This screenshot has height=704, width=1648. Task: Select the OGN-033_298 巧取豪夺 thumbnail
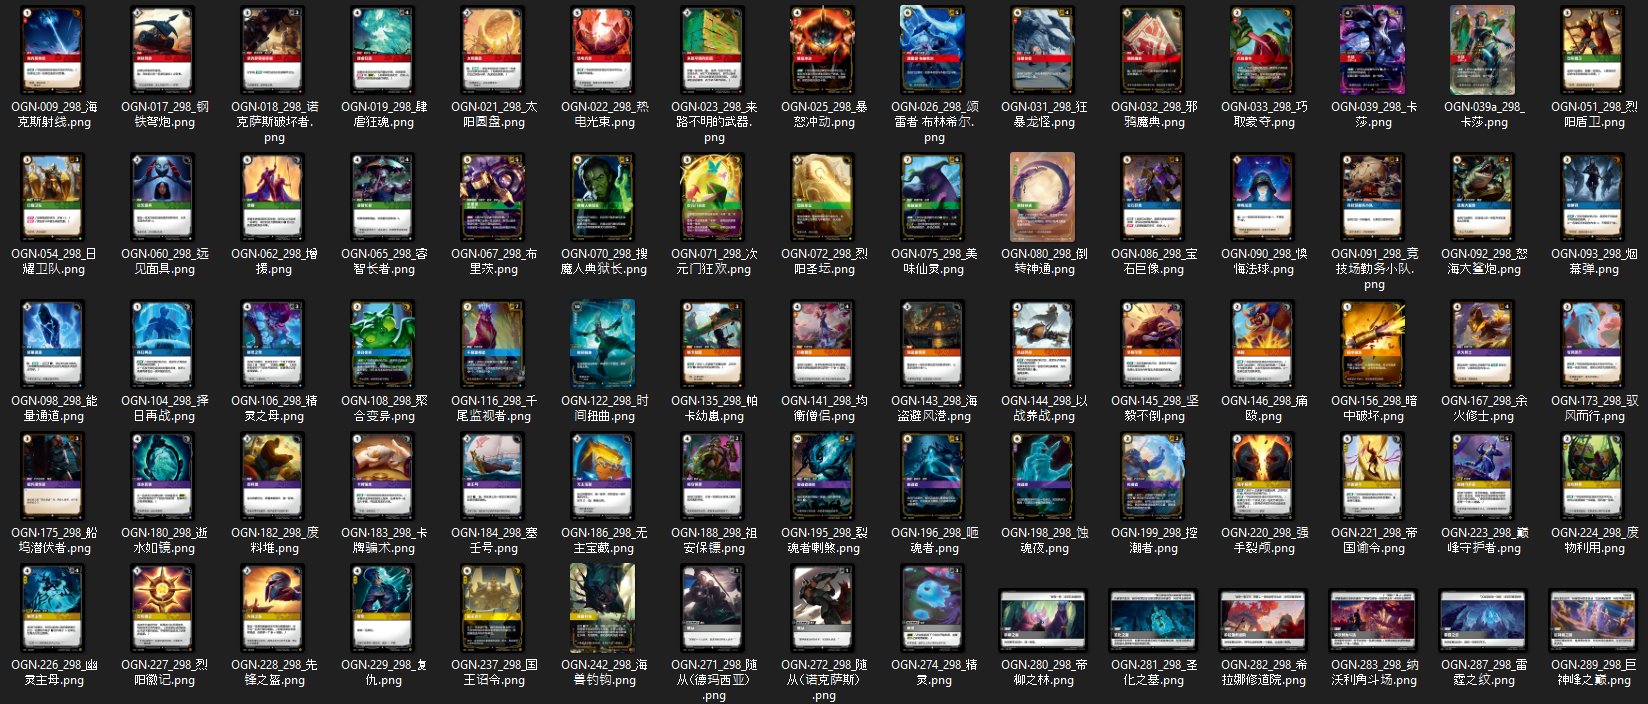tap(1264, 50)
